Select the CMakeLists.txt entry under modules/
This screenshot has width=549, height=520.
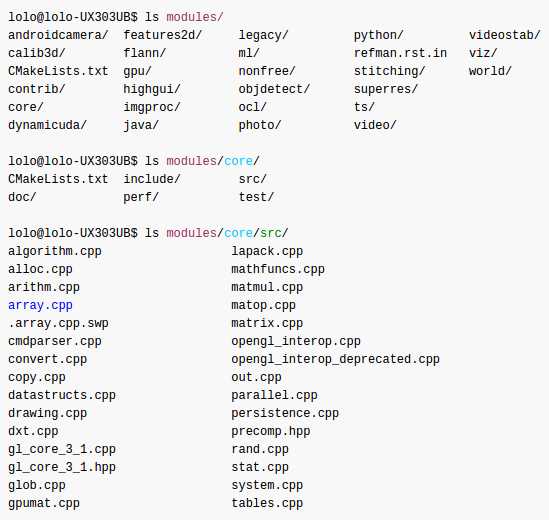tap(58, 71)
